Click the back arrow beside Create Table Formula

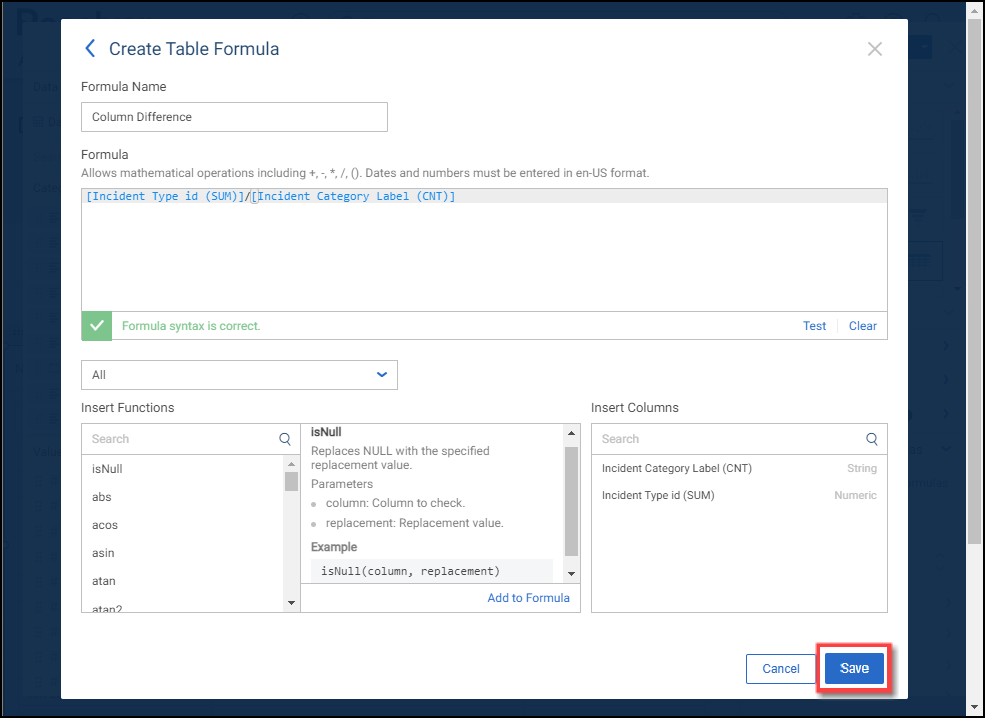(x=91, y=48)
